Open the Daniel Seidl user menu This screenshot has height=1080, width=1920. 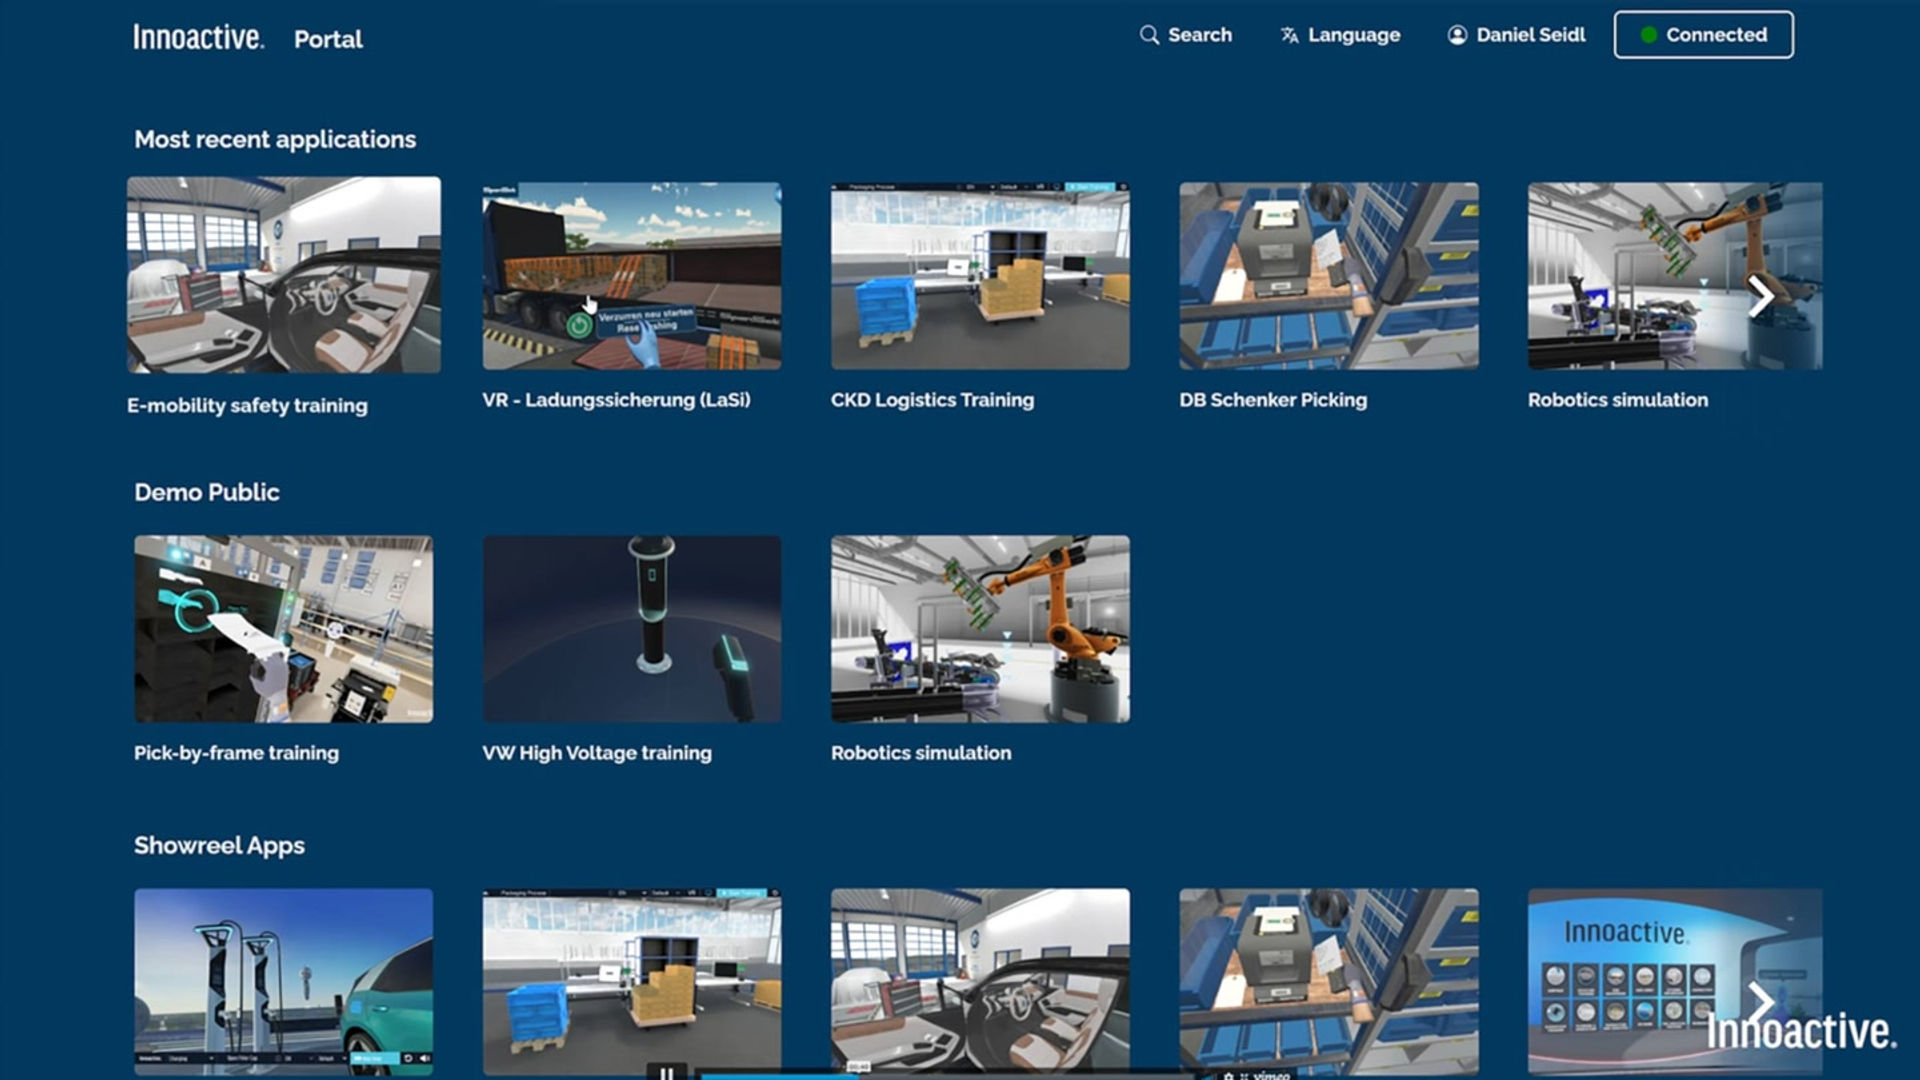tap(1516, 35)
